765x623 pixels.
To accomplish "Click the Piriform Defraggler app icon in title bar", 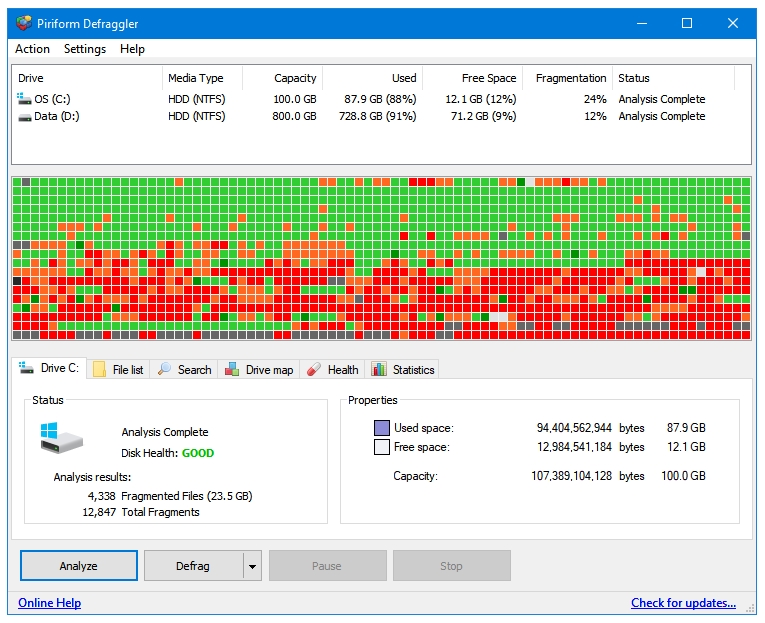I will tap(23, 23).
